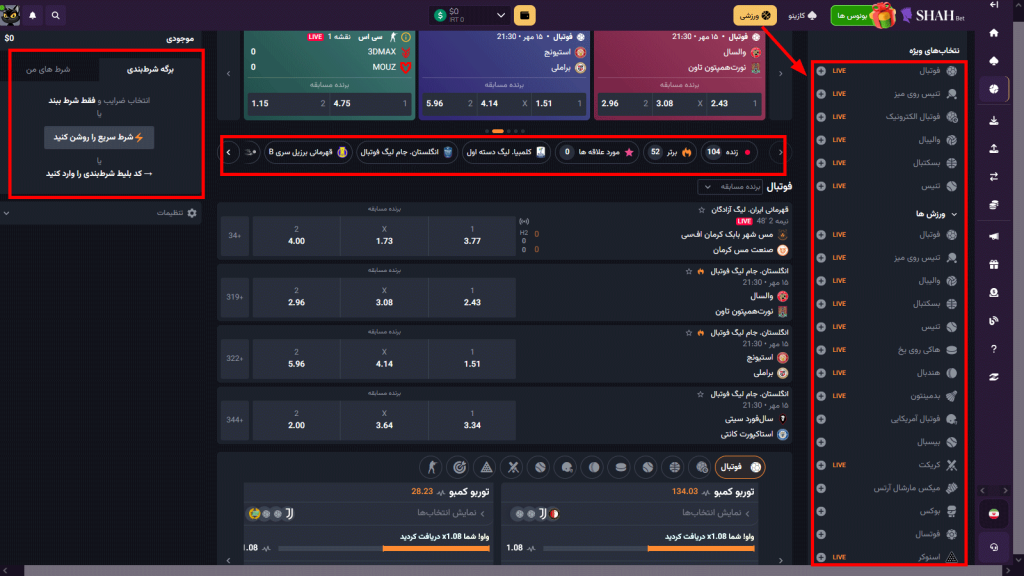Click the search magnifier icon in header
The height and width of the screenshot is (576, 1024).
coord(54,16)
